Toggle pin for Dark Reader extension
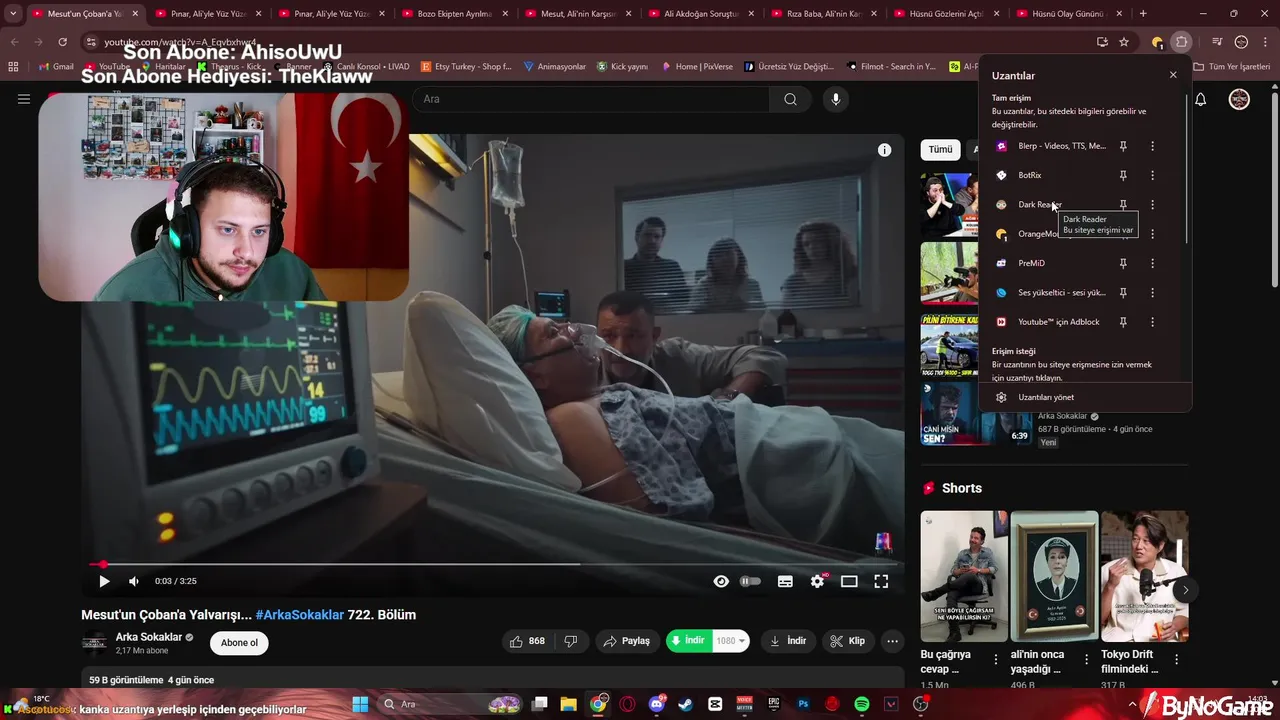1280x720 pixels. tap(1123, 204)
